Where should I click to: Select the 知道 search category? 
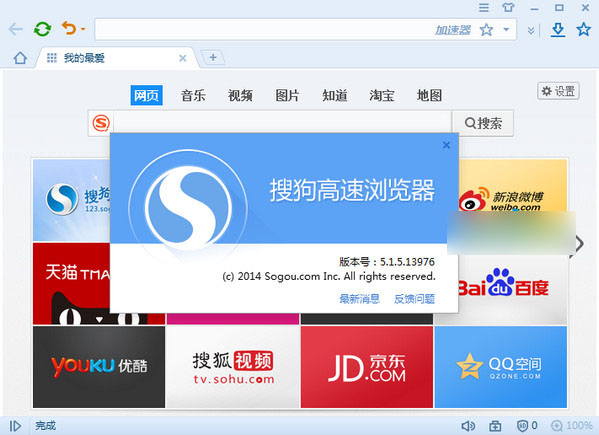(335, 95)
